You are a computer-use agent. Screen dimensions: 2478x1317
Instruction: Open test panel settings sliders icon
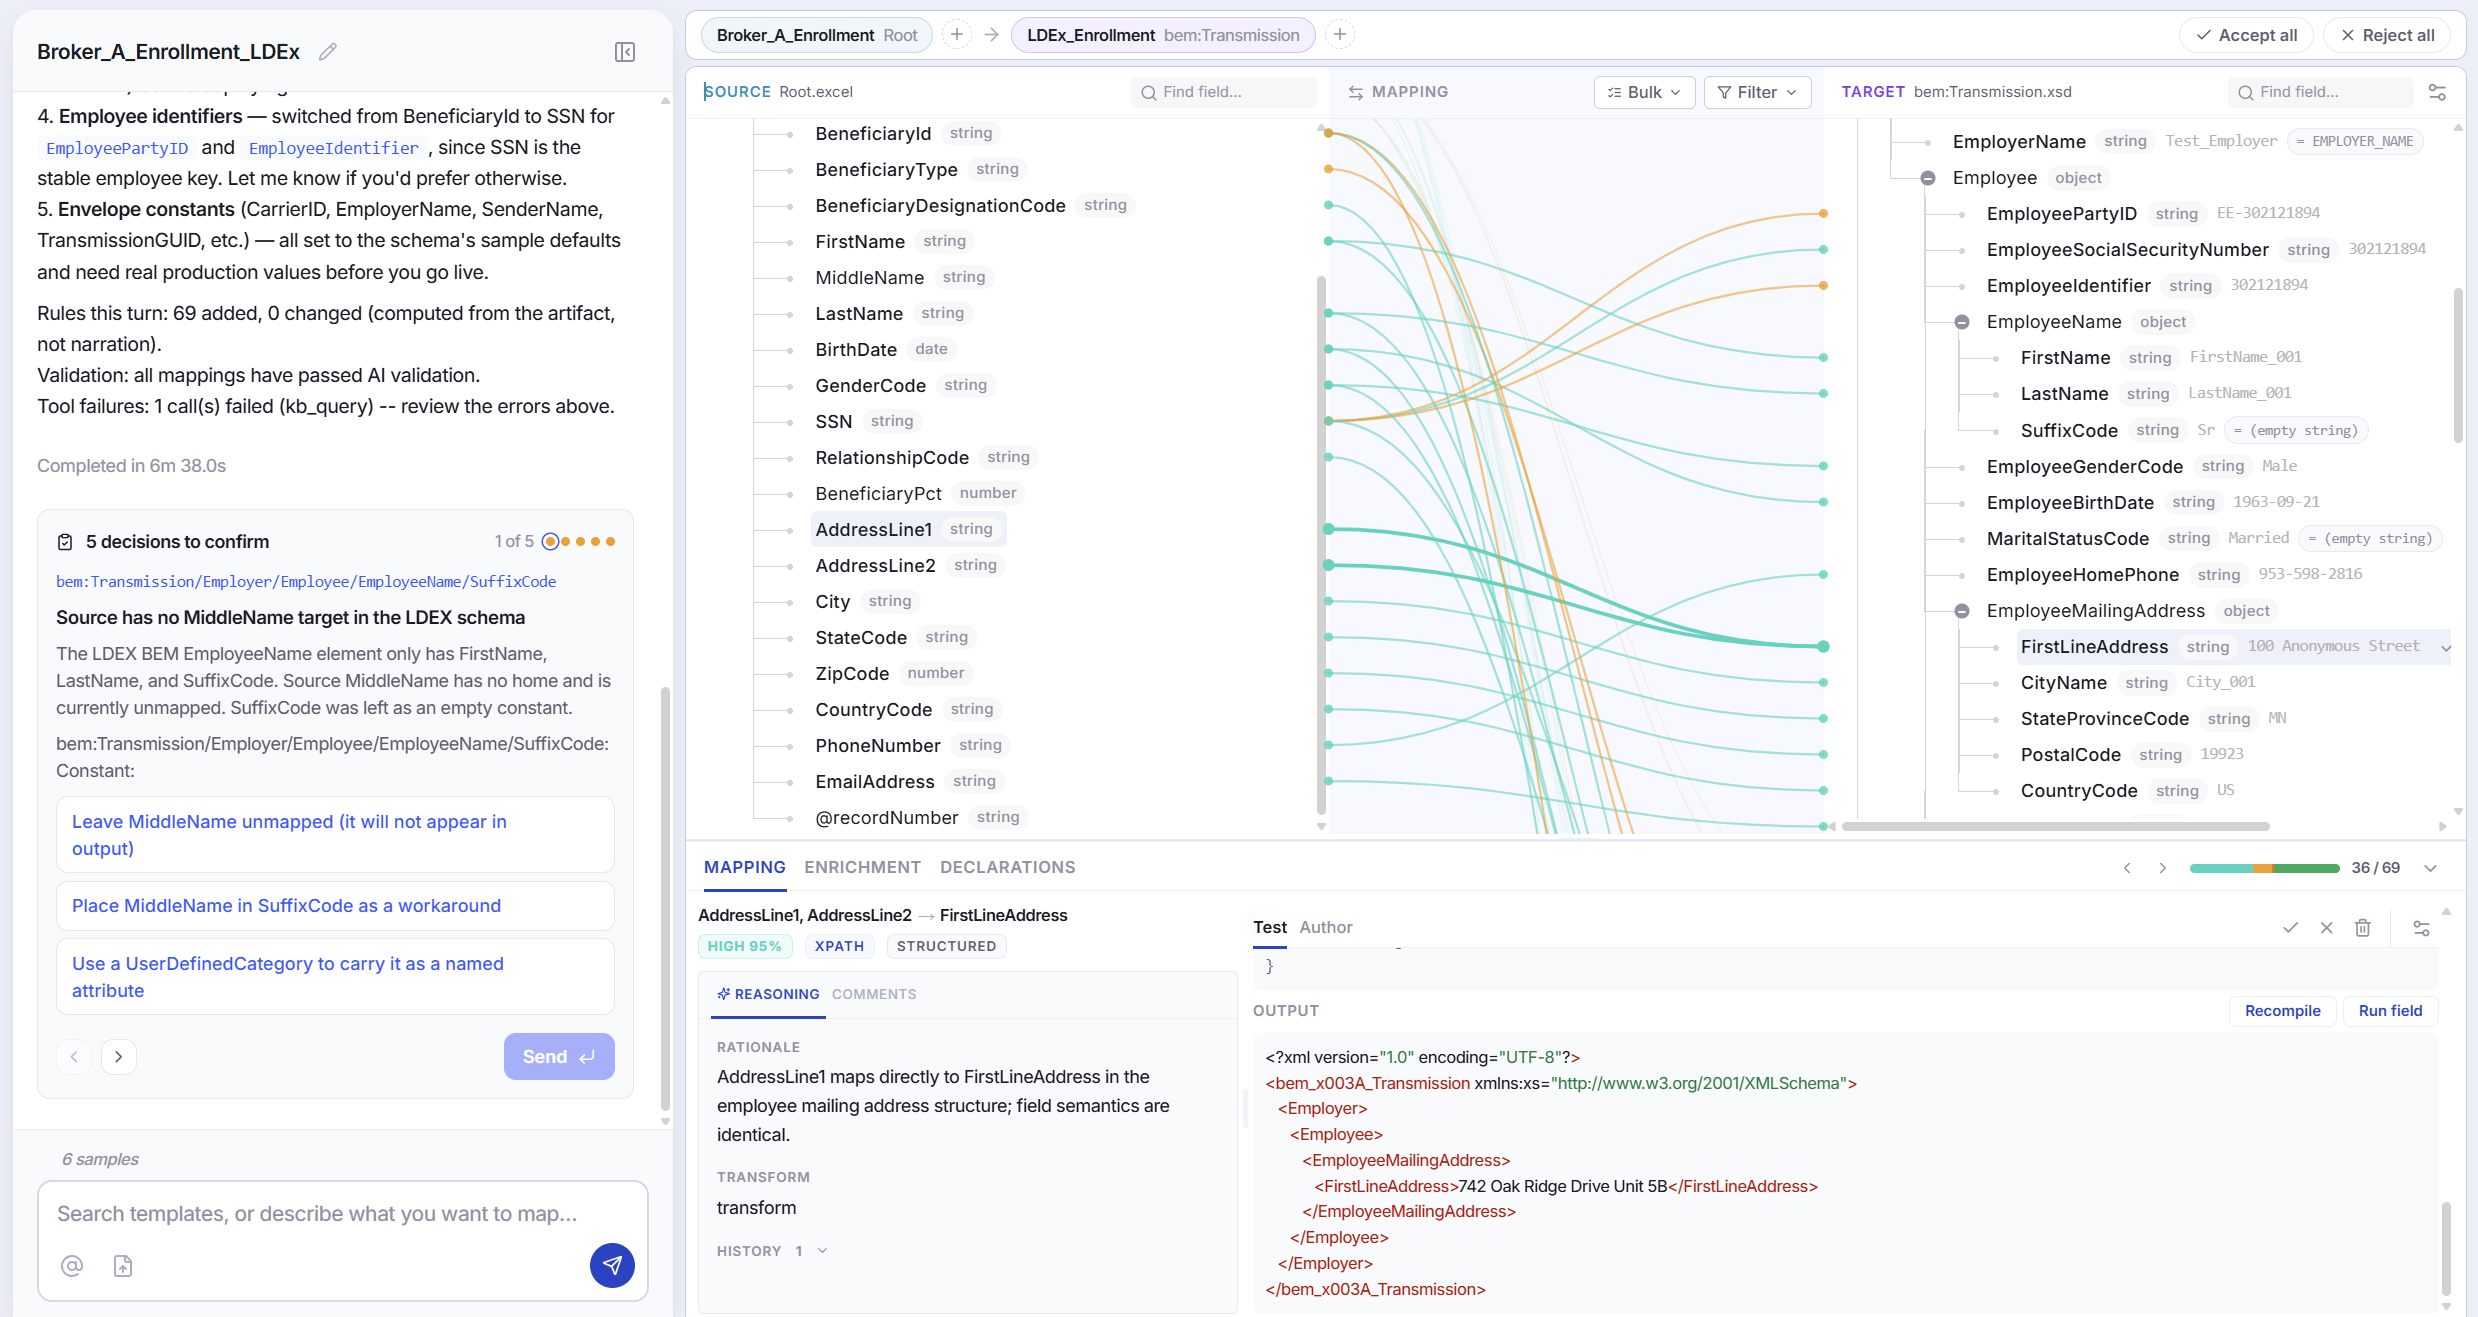(2421, 928)
